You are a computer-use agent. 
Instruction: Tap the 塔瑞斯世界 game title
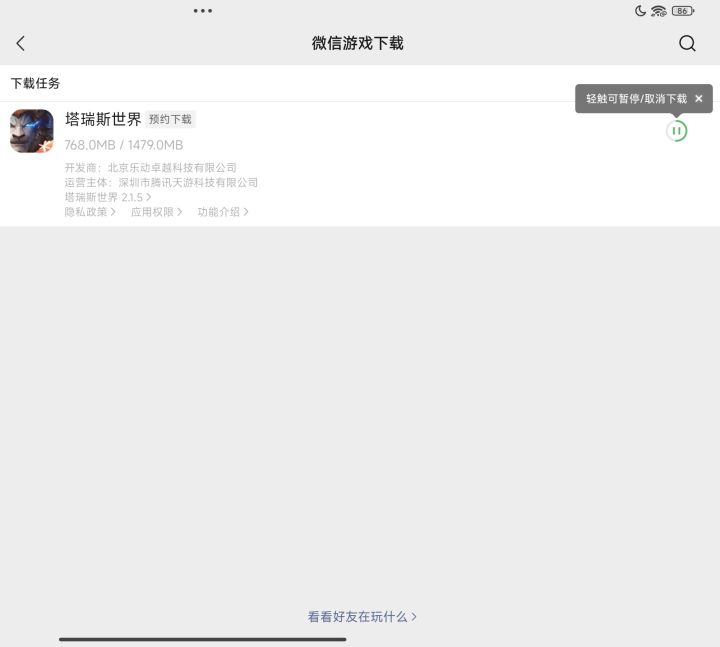tap(103, 119)
